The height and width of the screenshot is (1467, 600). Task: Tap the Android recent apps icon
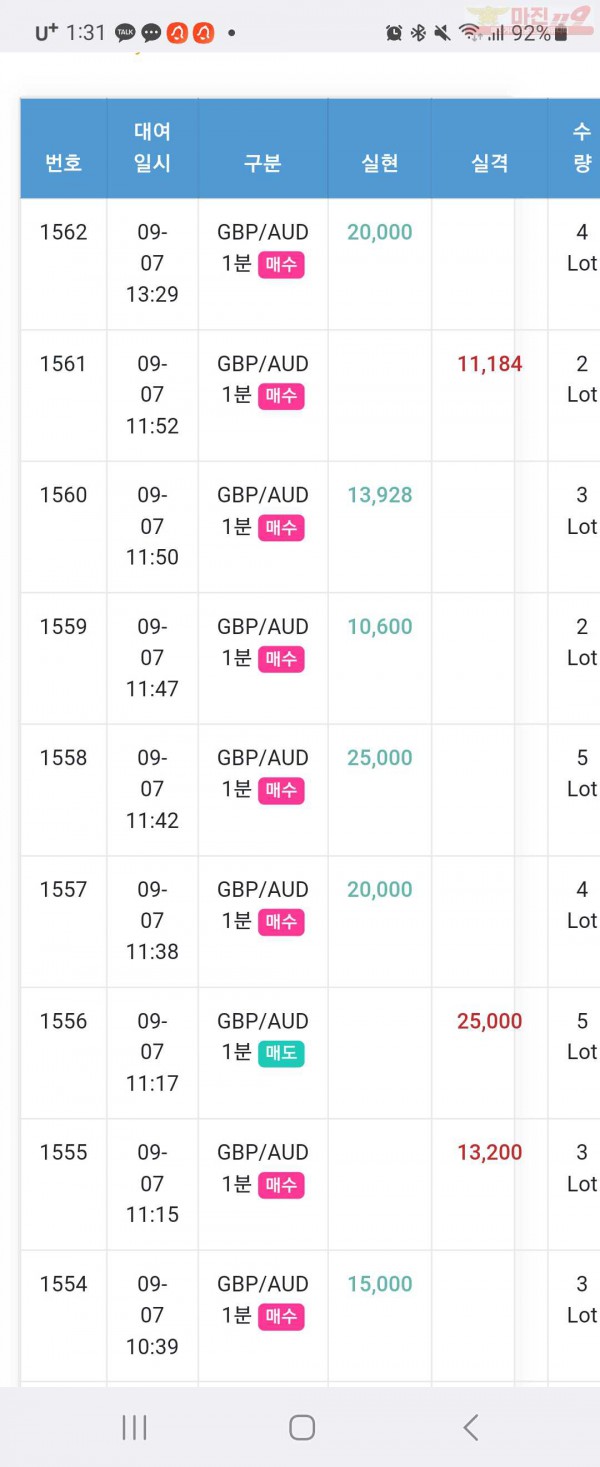coord(134,1427)
